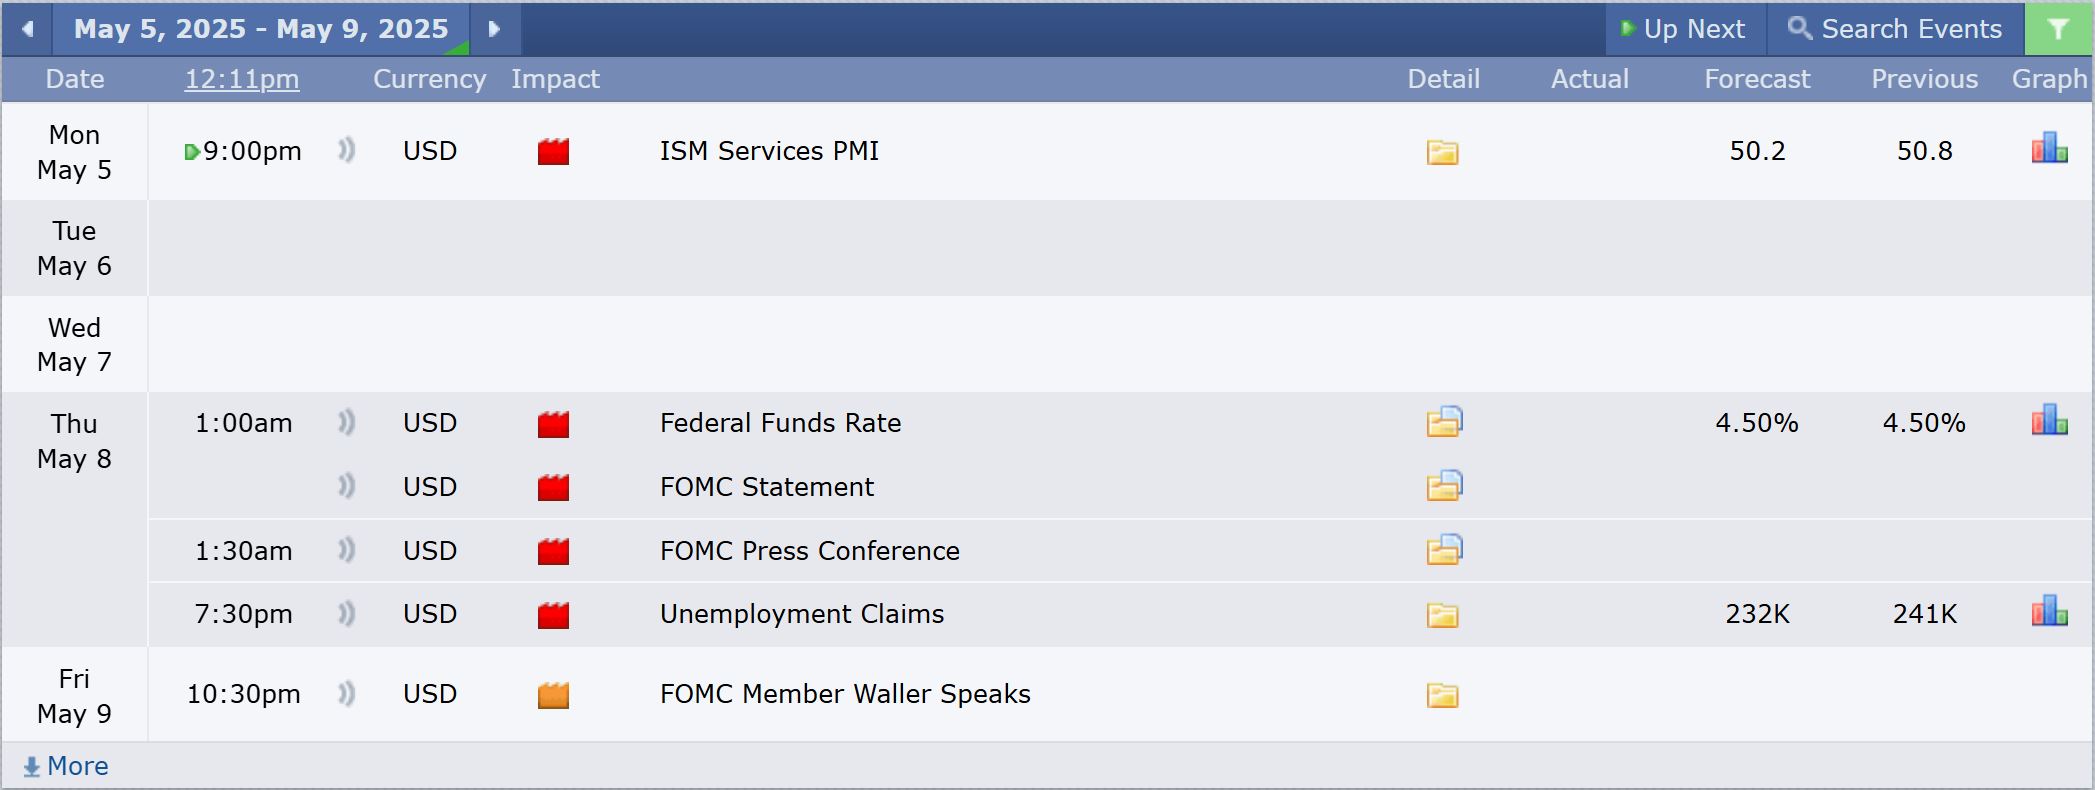Viewport: 2095px width, 790px height.
Task: Open detail folder for FOMC Press Conference
Action: (x=1444, y=550)
